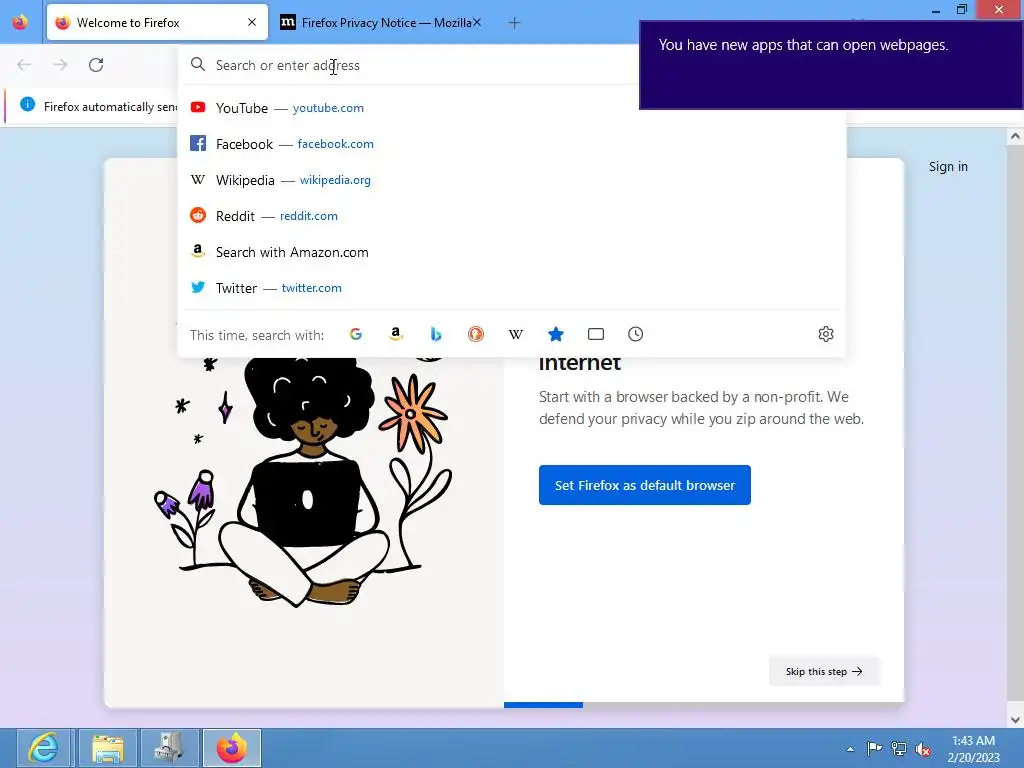The image size is (1024, 768).
Task: Switch to Welcome to Firefox tab
Action: (x=157, y=22)
